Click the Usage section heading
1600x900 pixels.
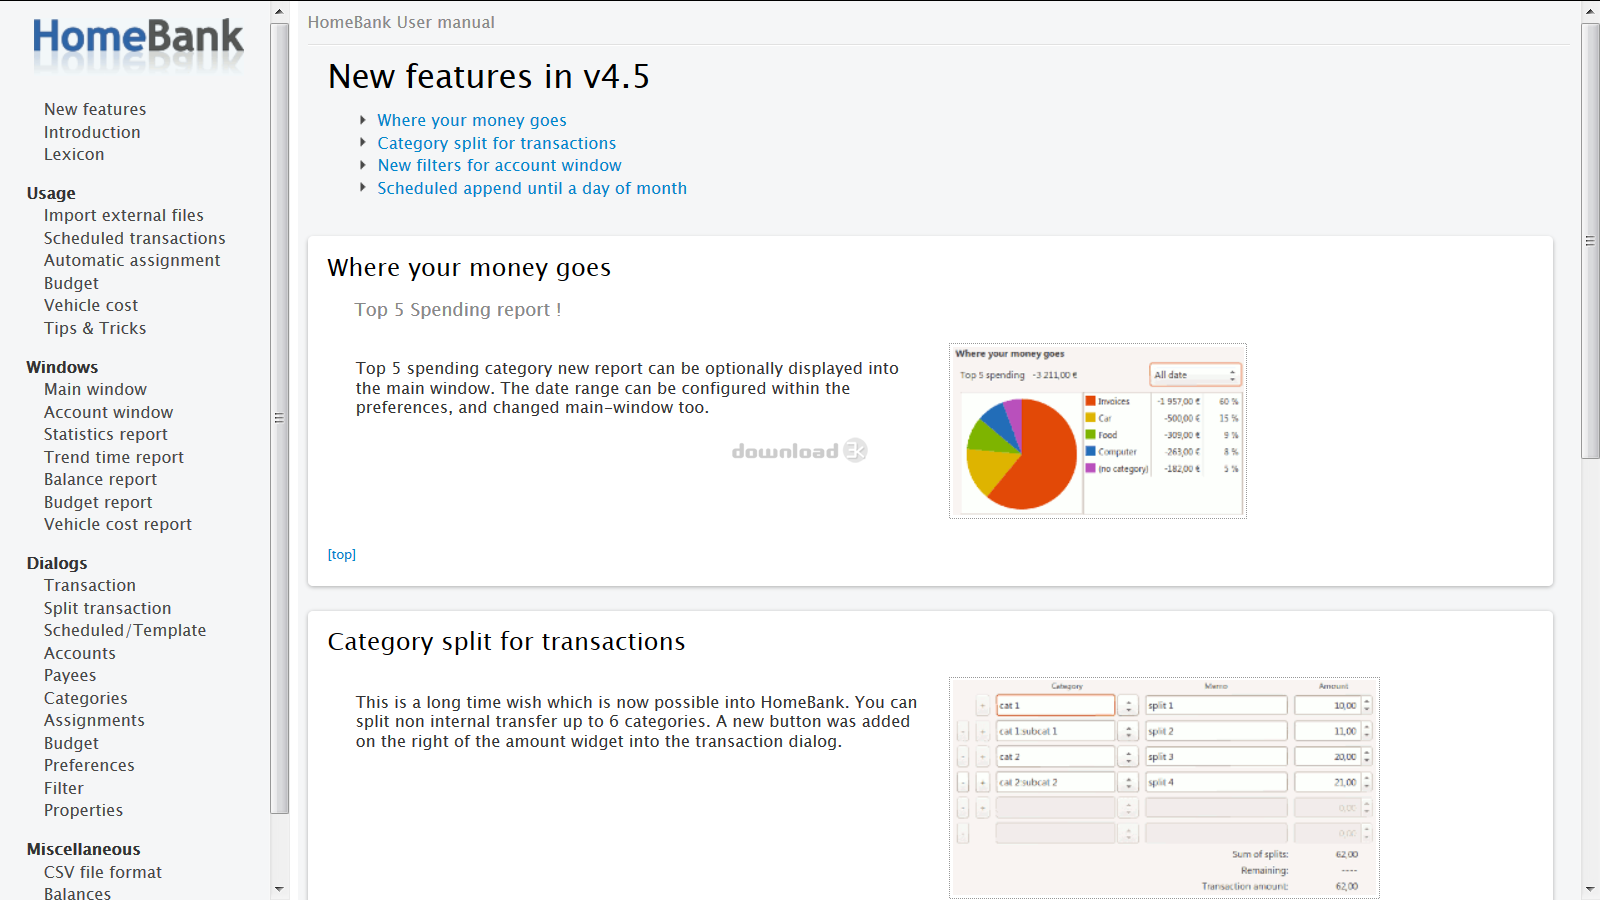coord(51,193)
